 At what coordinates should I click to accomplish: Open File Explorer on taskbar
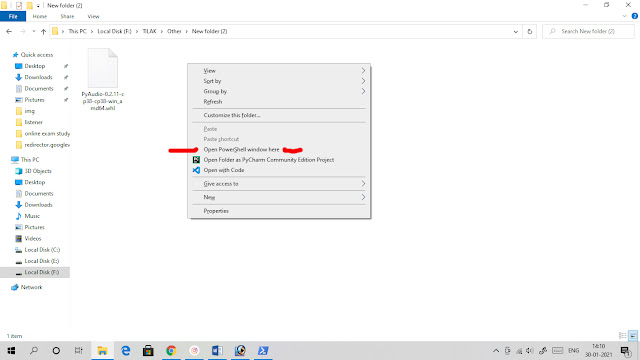click(102, 351)
